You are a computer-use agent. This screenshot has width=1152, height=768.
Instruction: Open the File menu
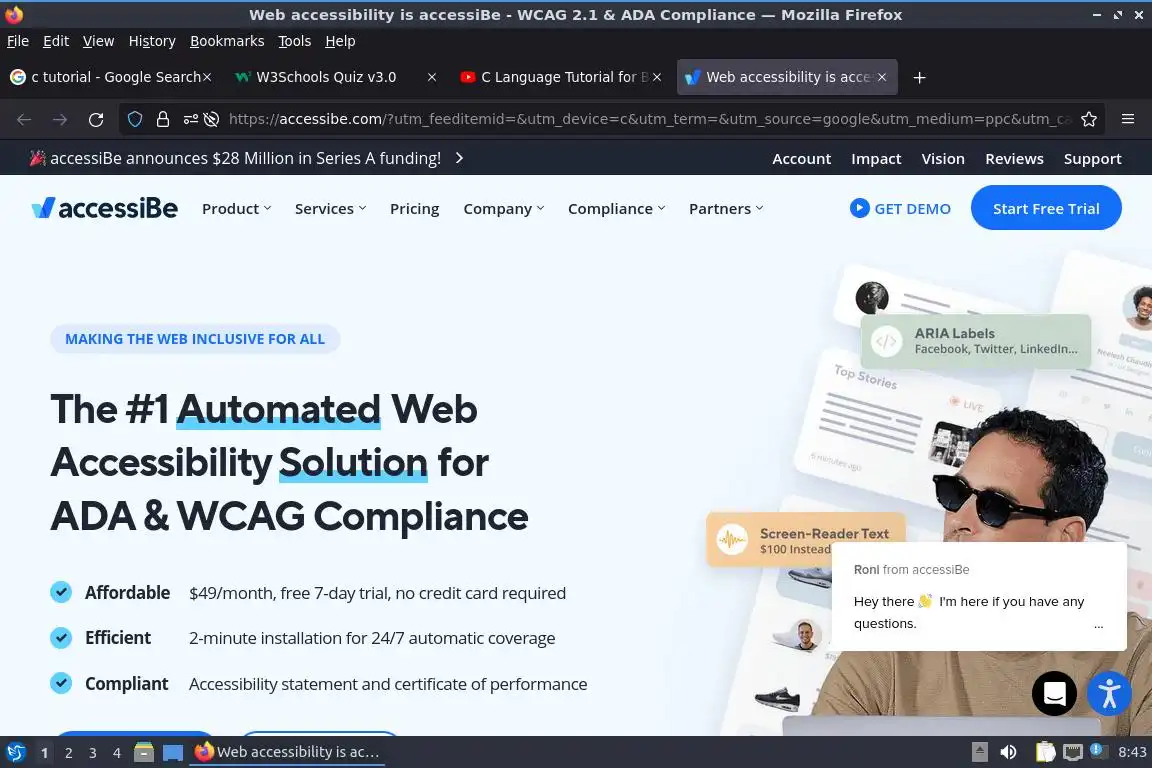[18, 41]
